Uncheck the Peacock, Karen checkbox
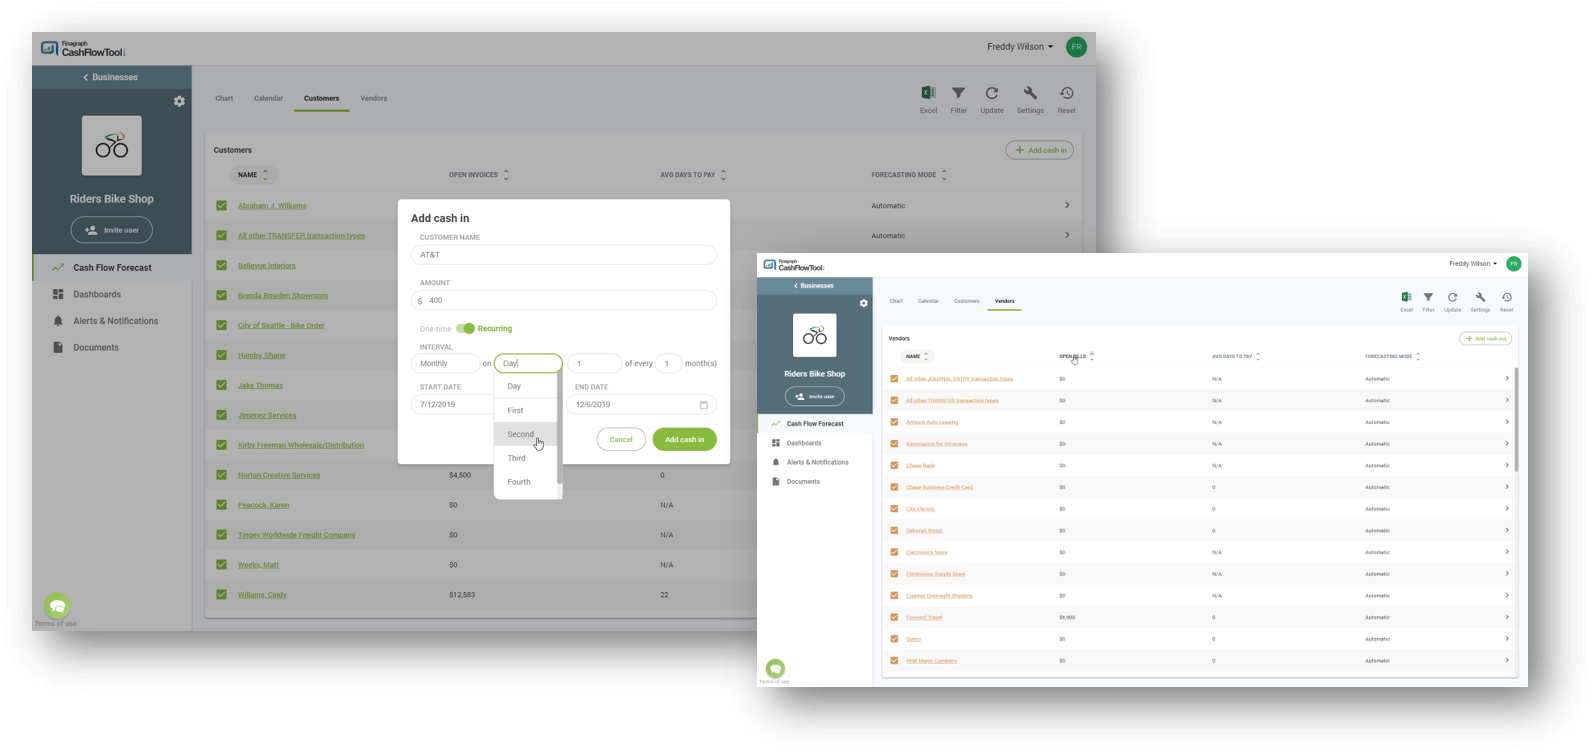 [x=222, y=505]
